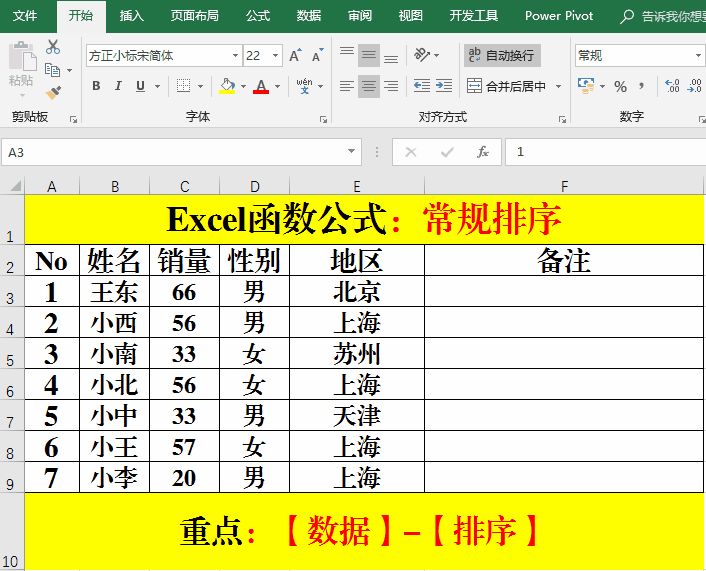Click the 合并后居中 button
The width and height of the screenshot is (706, 571).
tap(509, 87)
